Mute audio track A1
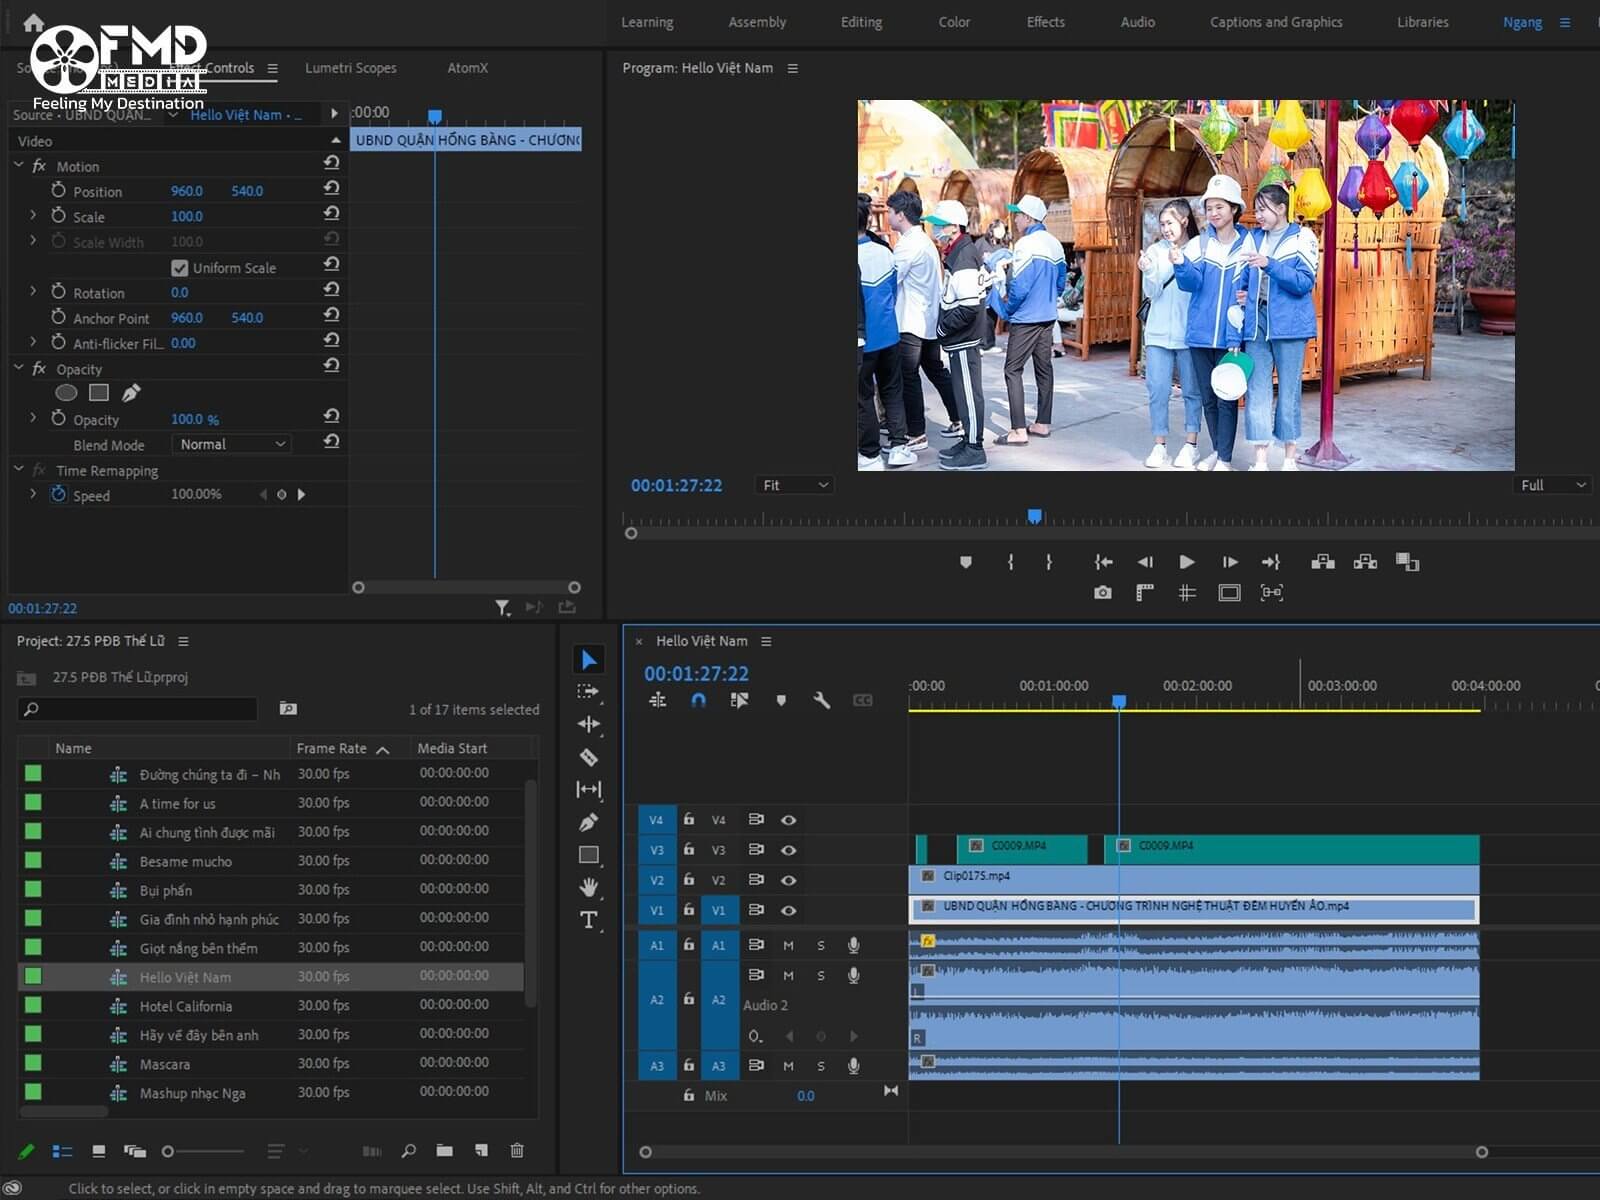1600x1200 pixels. click(x=788, y=945)
